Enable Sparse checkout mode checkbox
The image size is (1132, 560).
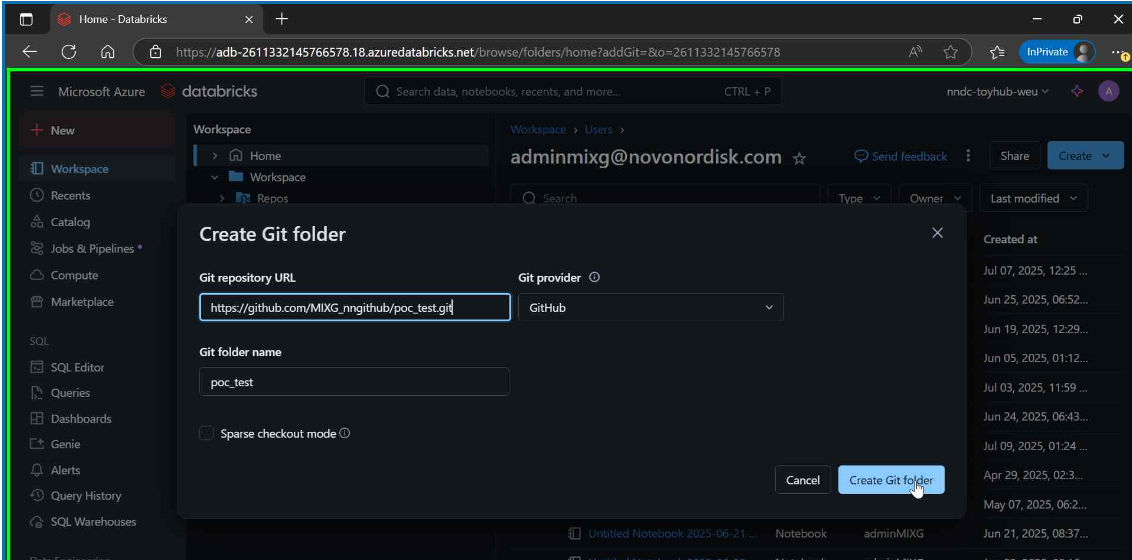pyautogui.click(x=206, y=434)
